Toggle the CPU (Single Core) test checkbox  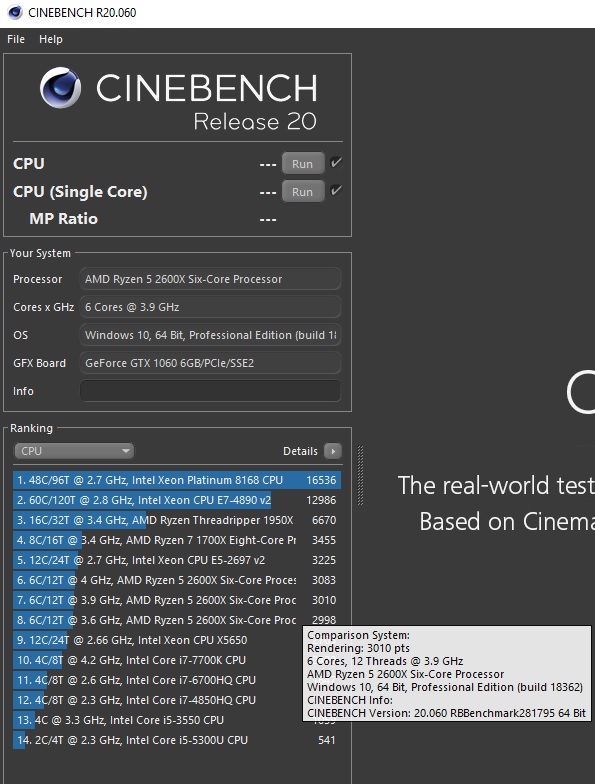(336, 190)
